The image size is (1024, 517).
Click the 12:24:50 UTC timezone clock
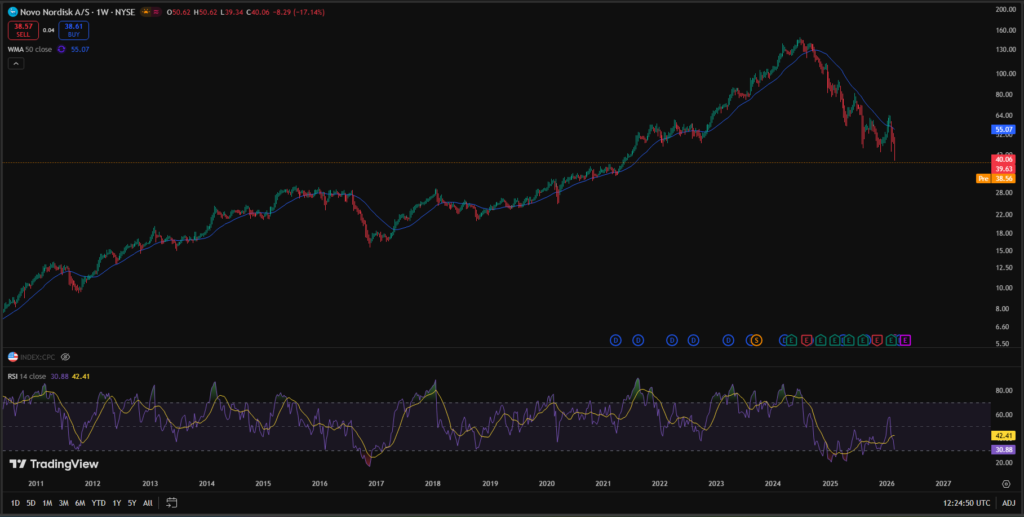[967, 503]
